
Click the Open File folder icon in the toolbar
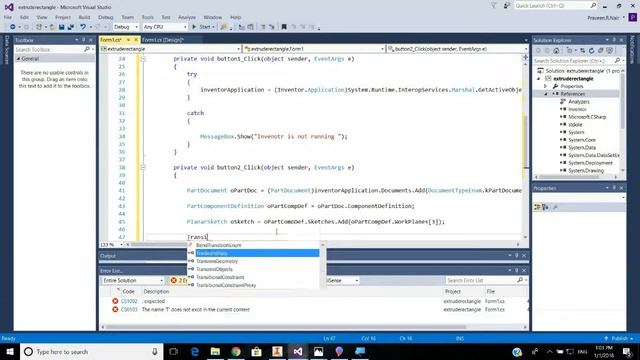point(52,27)
